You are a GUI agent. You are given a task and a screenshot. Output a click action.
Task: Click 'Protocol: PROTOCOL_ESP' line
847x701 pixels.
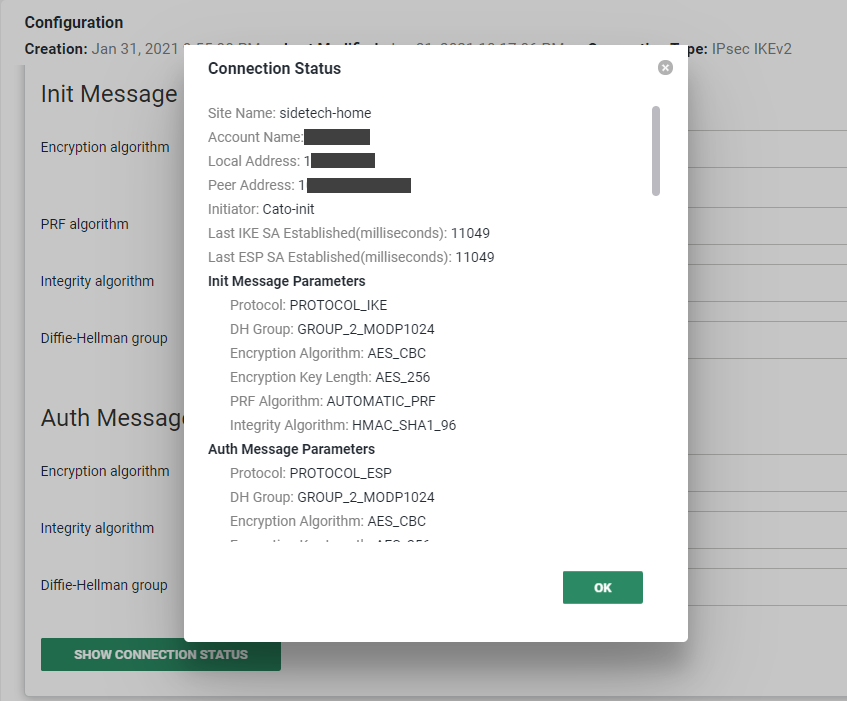click(x=311, y=473)
